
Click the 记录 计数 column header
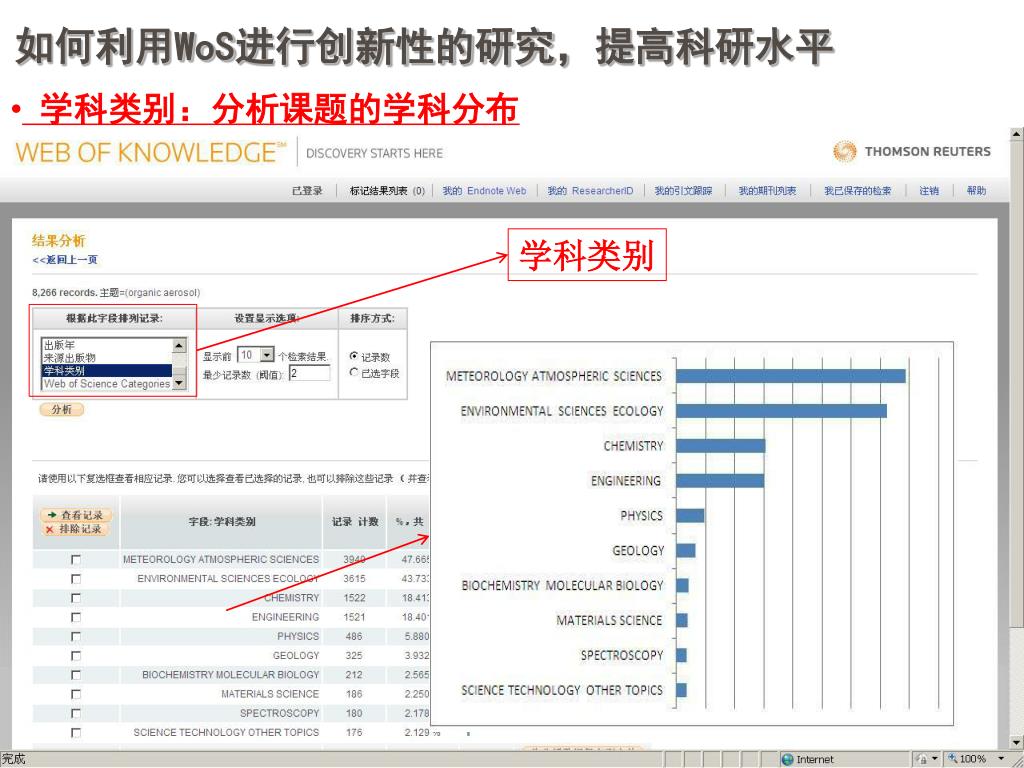coord(355,522)
